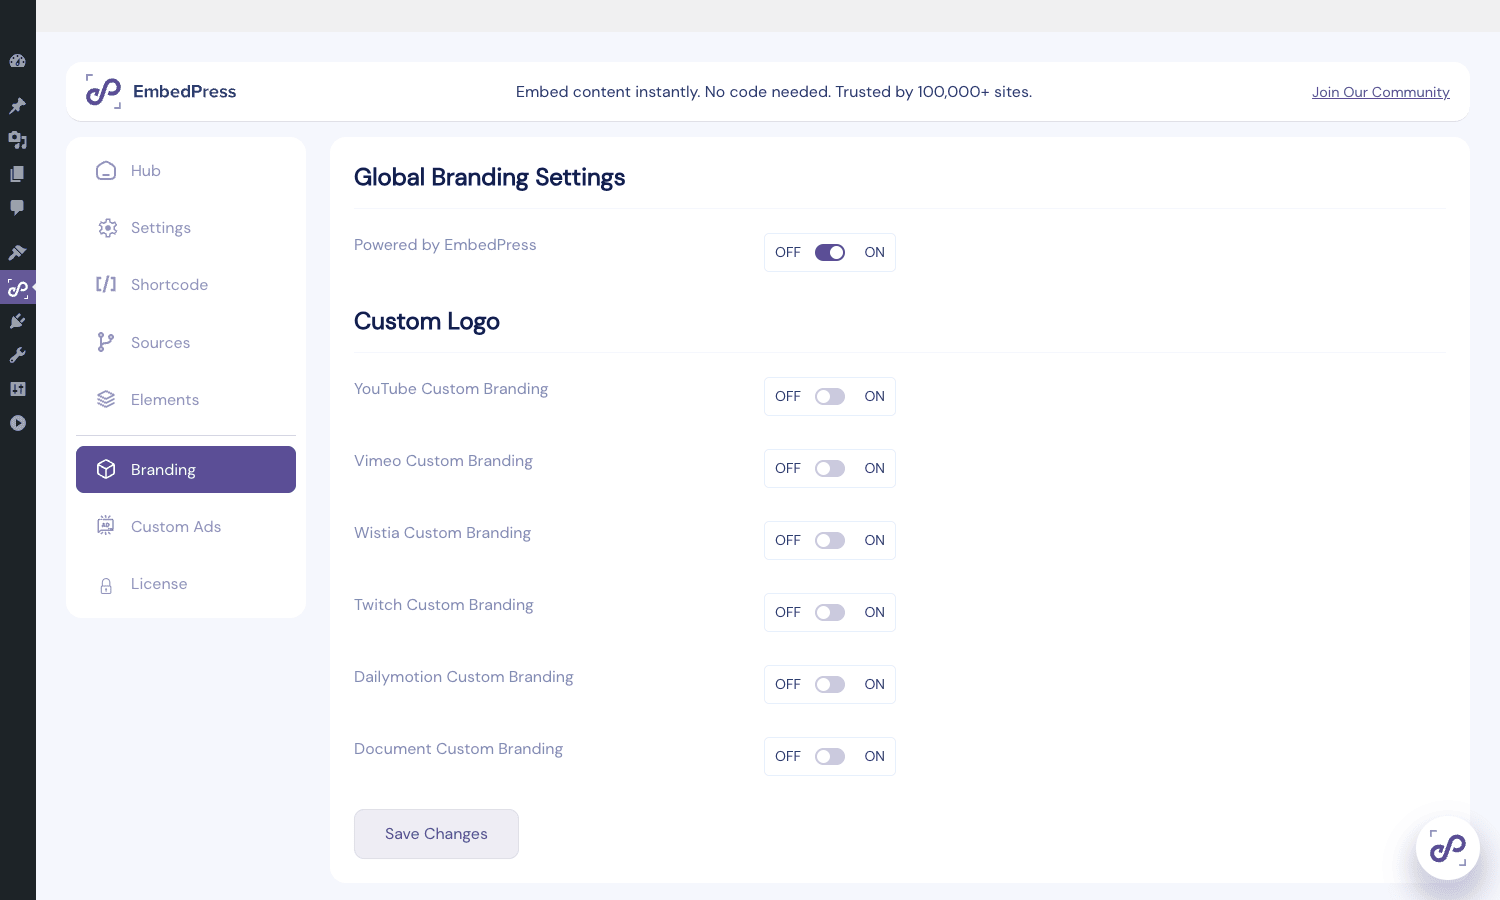Click ON label beside Wistia Custom Branding

875,540
